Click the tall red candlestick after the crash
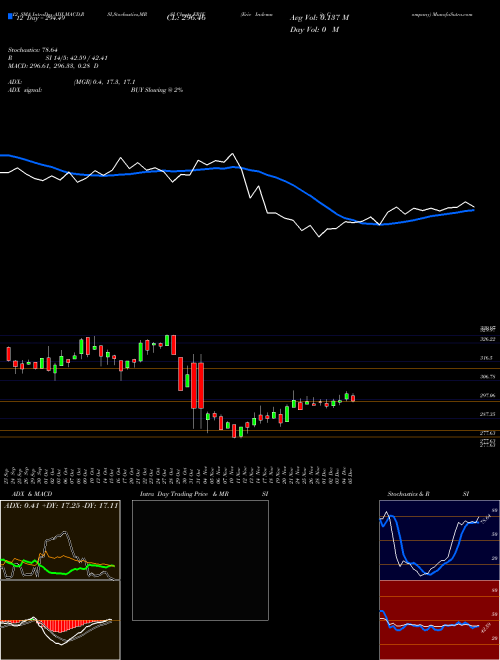Screen dimensions: 500x660 point(201,386)
